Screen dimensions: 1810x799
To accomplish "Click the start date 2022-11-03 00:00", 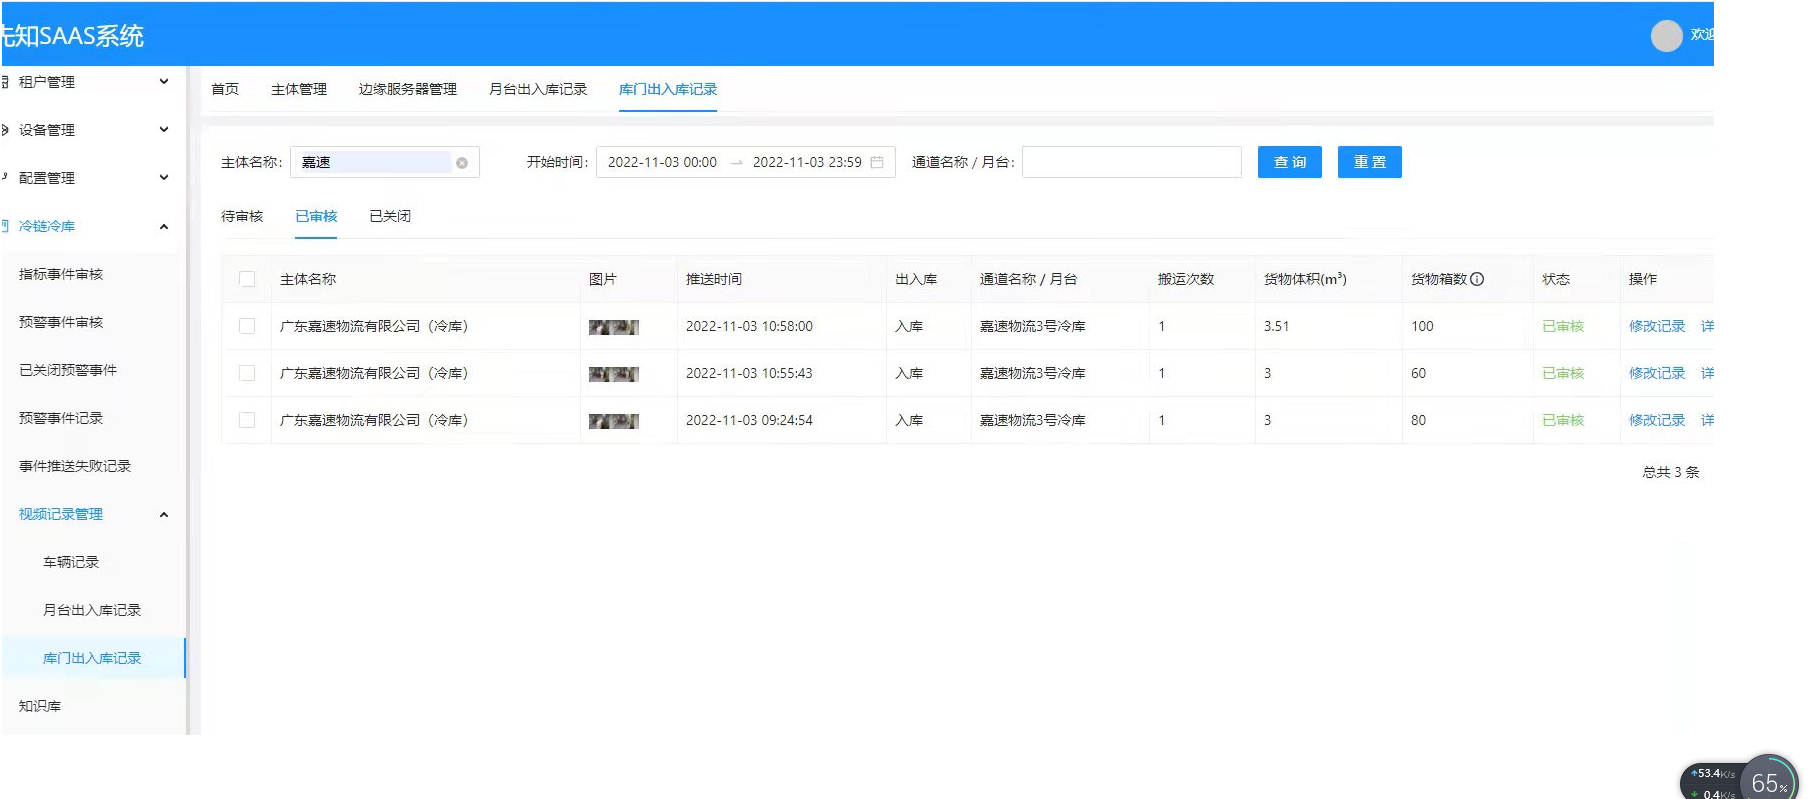I will (662, 162).
